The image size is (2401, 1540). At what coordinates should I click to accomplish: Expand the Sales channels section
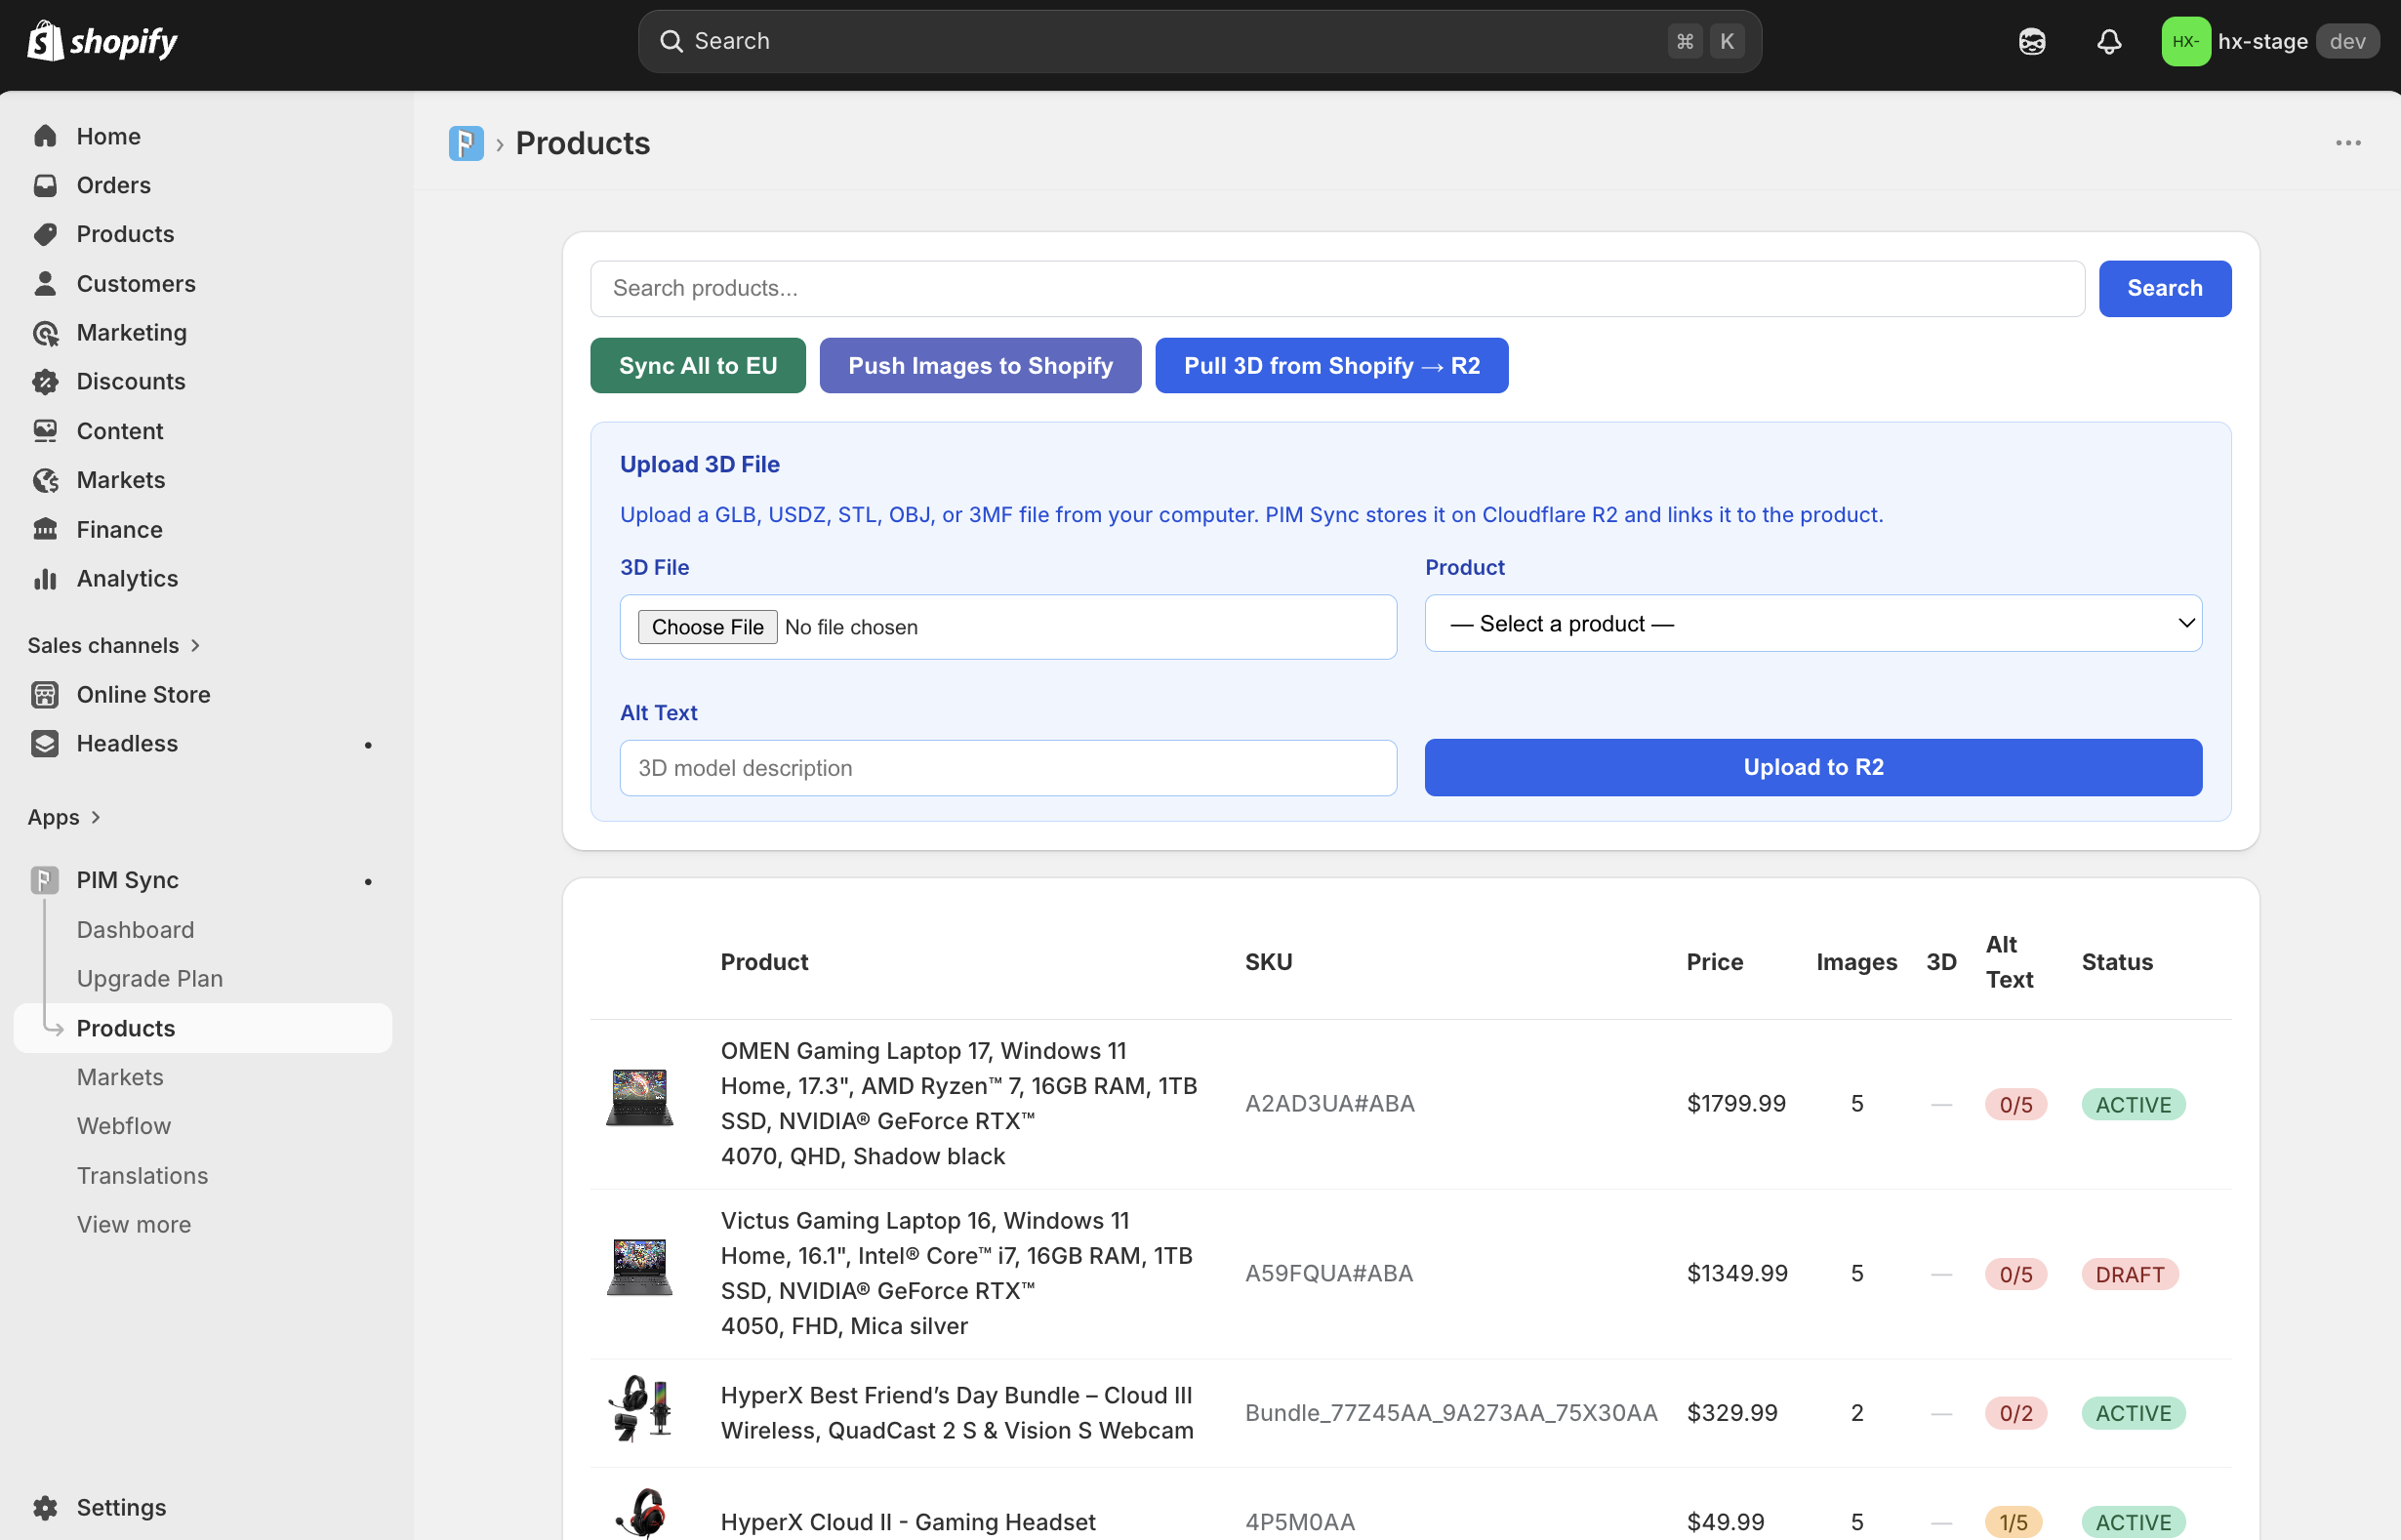pyautogui.click(x=114, y=646)
